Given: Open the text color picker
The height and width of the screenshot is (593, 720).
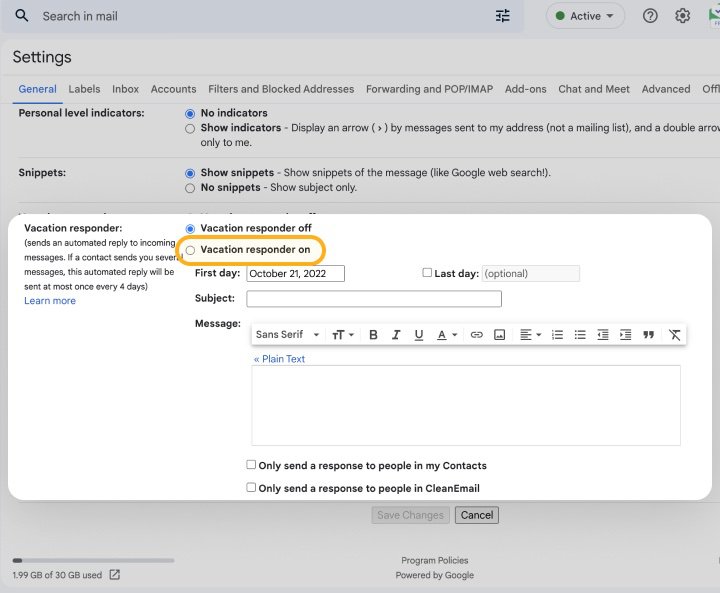Looking at the screenshot, I should point(446,335).
